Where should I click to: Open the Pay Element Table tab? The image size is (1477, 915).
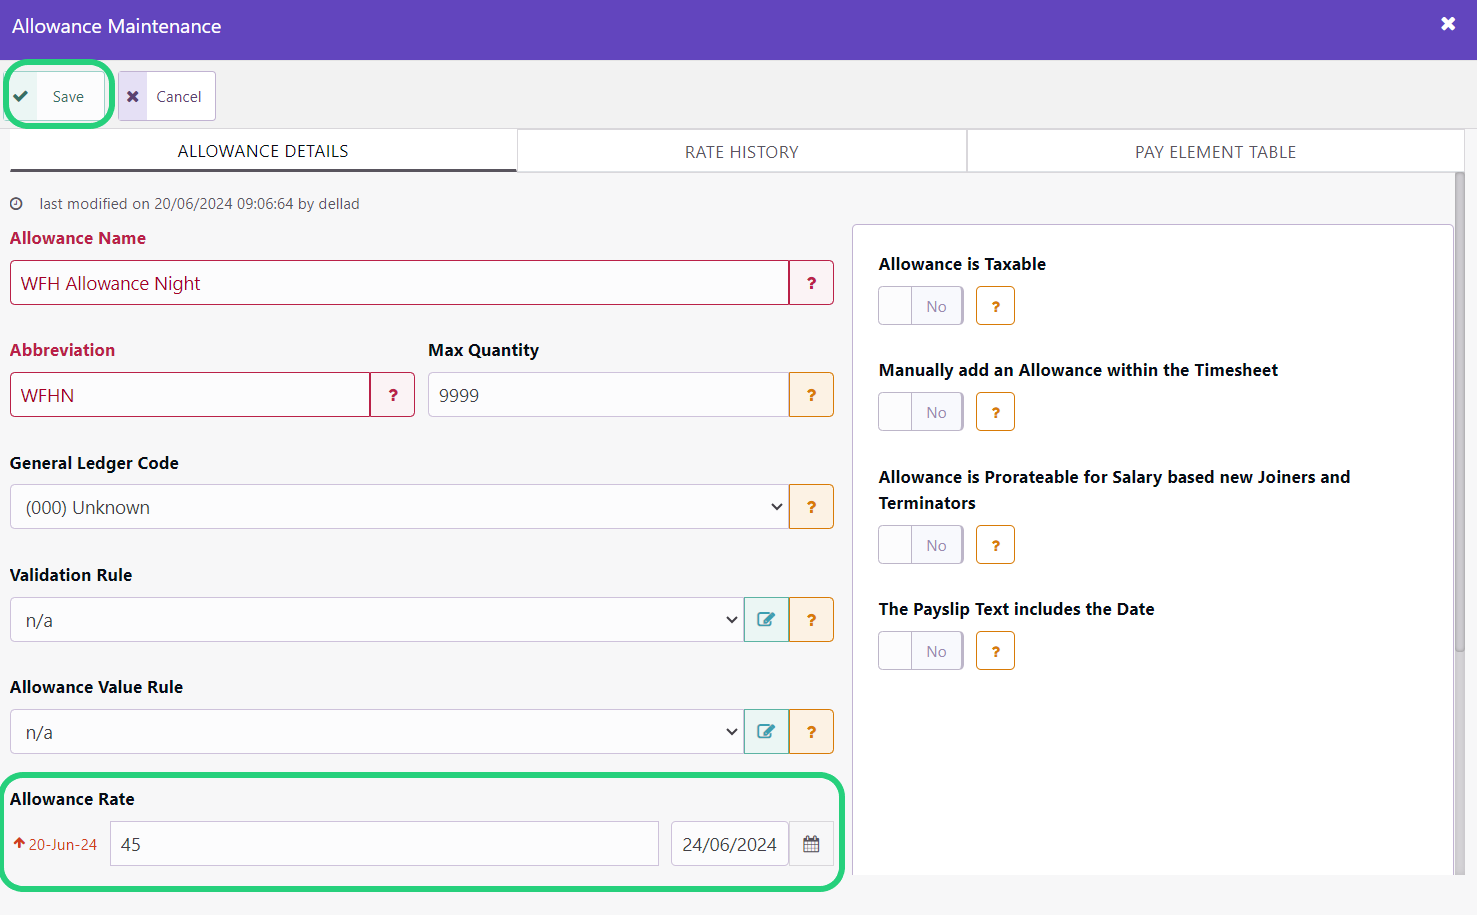pos(1215,152)
